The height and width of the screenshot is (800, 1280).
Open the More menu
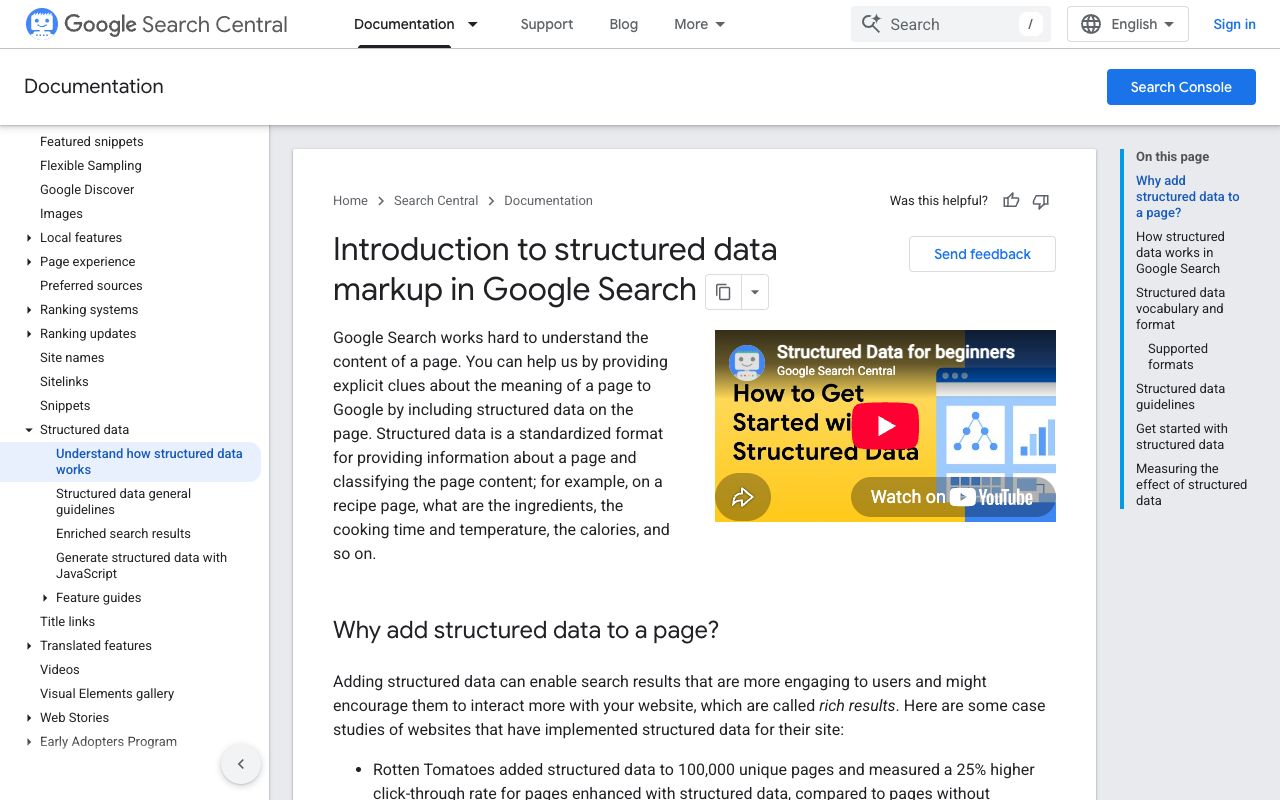click(700, 24)
